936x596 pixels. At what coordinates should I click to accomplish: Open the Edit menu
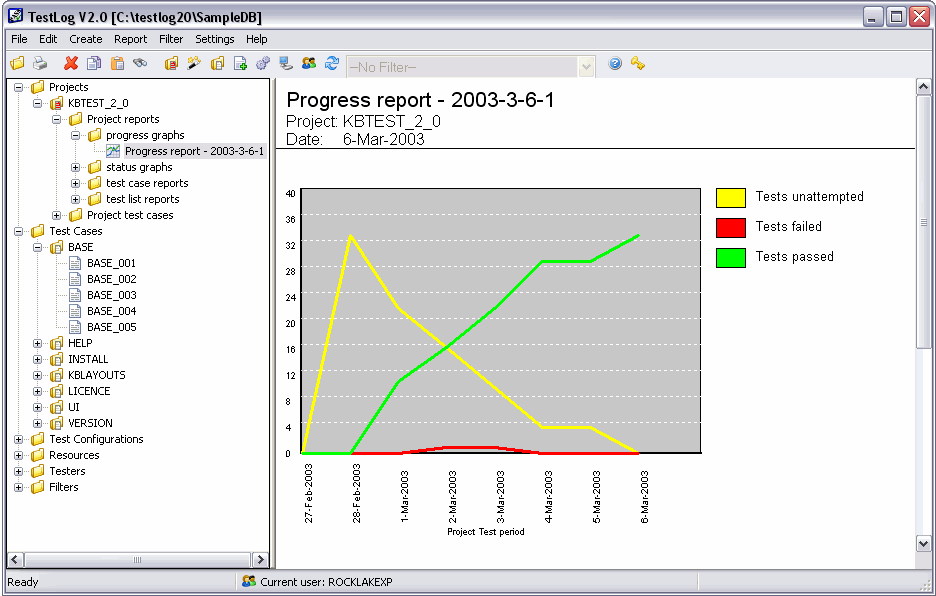pyautogui.click(x=48, y=39)
